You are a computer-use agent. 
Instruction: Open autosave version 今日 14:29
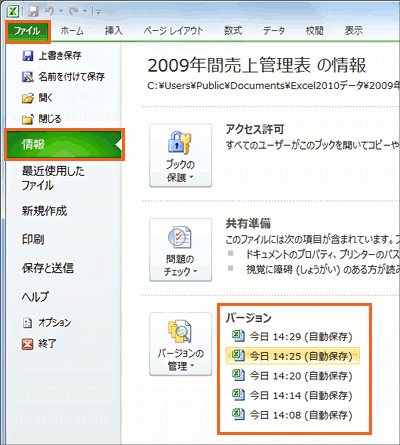(x=292, y=337)
